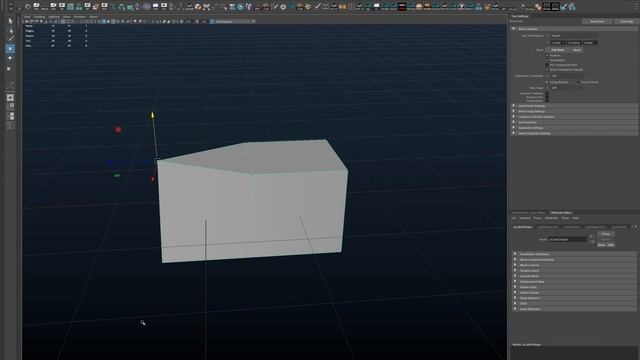Click the green manipulator handle in viewport
Screen dimensions: 640x360
pos(117,175)
